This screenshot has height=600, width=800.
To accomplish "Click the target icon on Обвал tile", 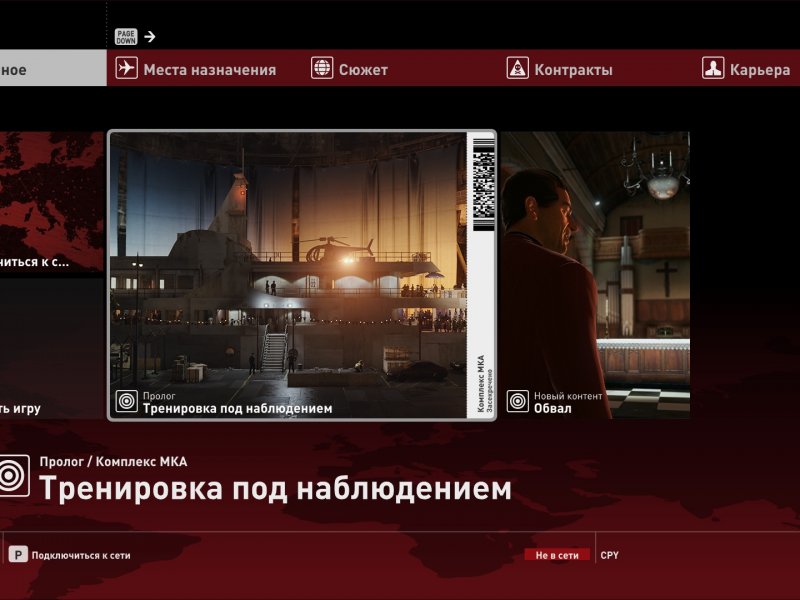I will tap(517, 401).
